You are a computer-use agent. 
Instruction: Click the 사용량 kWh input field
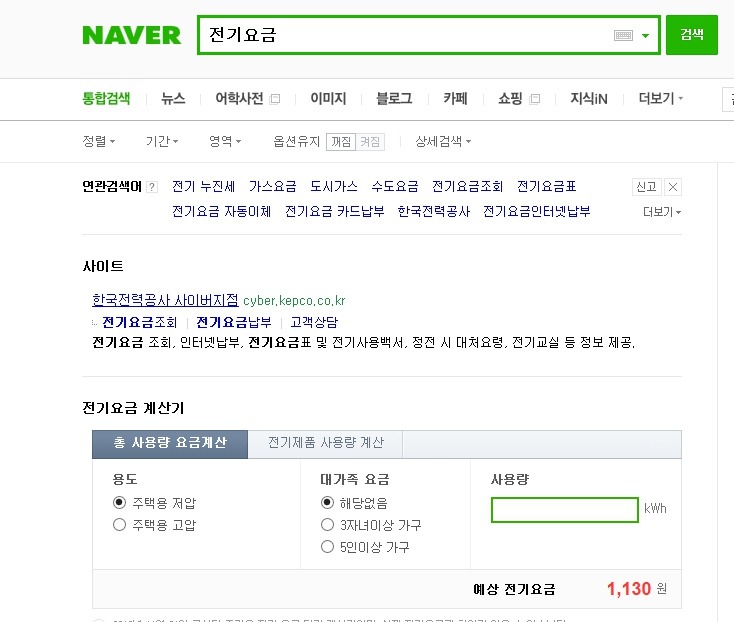564,510
